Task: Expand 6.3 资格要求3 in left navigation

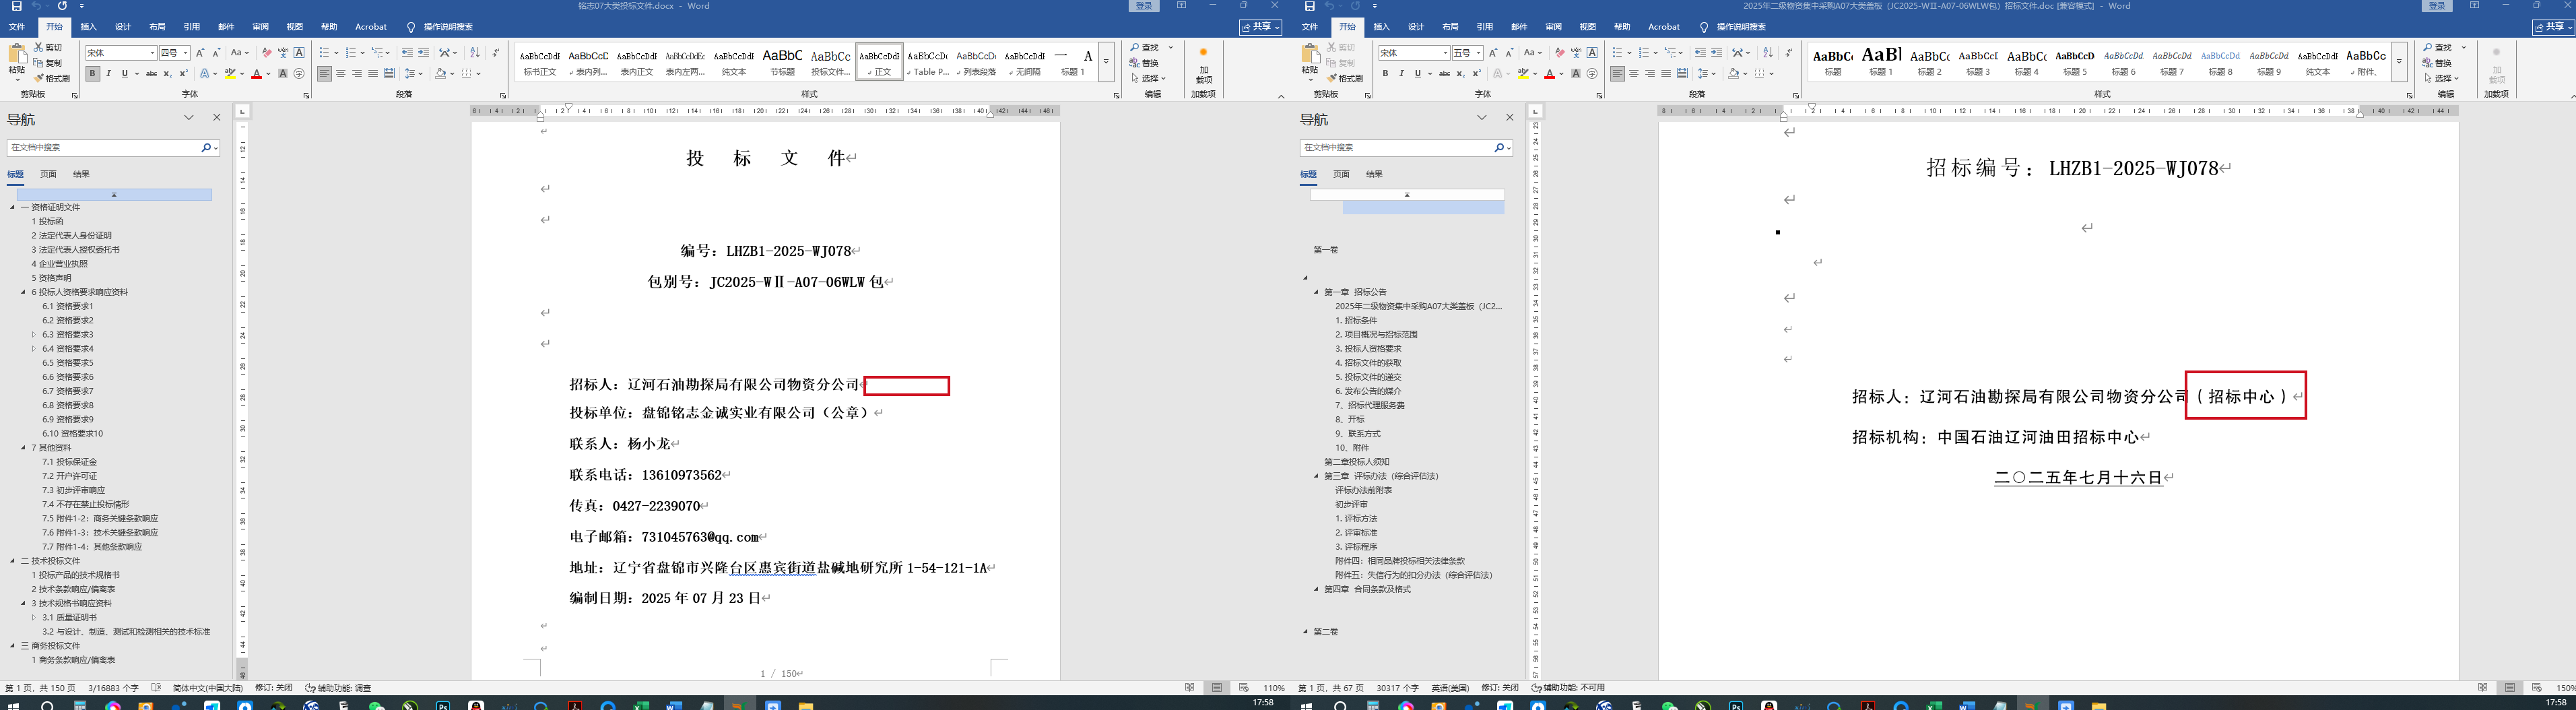Action: (33, 335)
